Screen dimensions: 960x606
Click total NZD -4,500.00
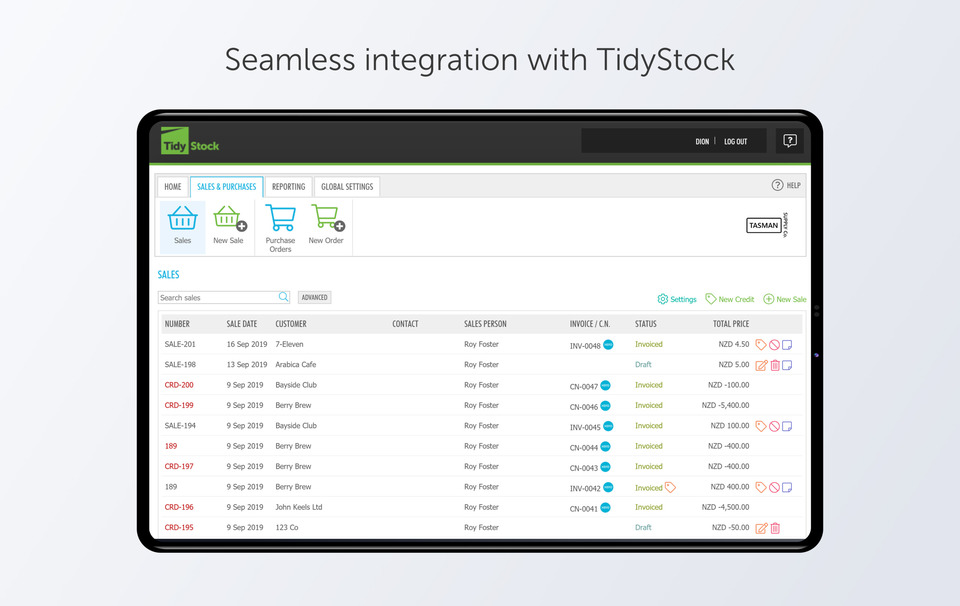[x=726, y=507]
